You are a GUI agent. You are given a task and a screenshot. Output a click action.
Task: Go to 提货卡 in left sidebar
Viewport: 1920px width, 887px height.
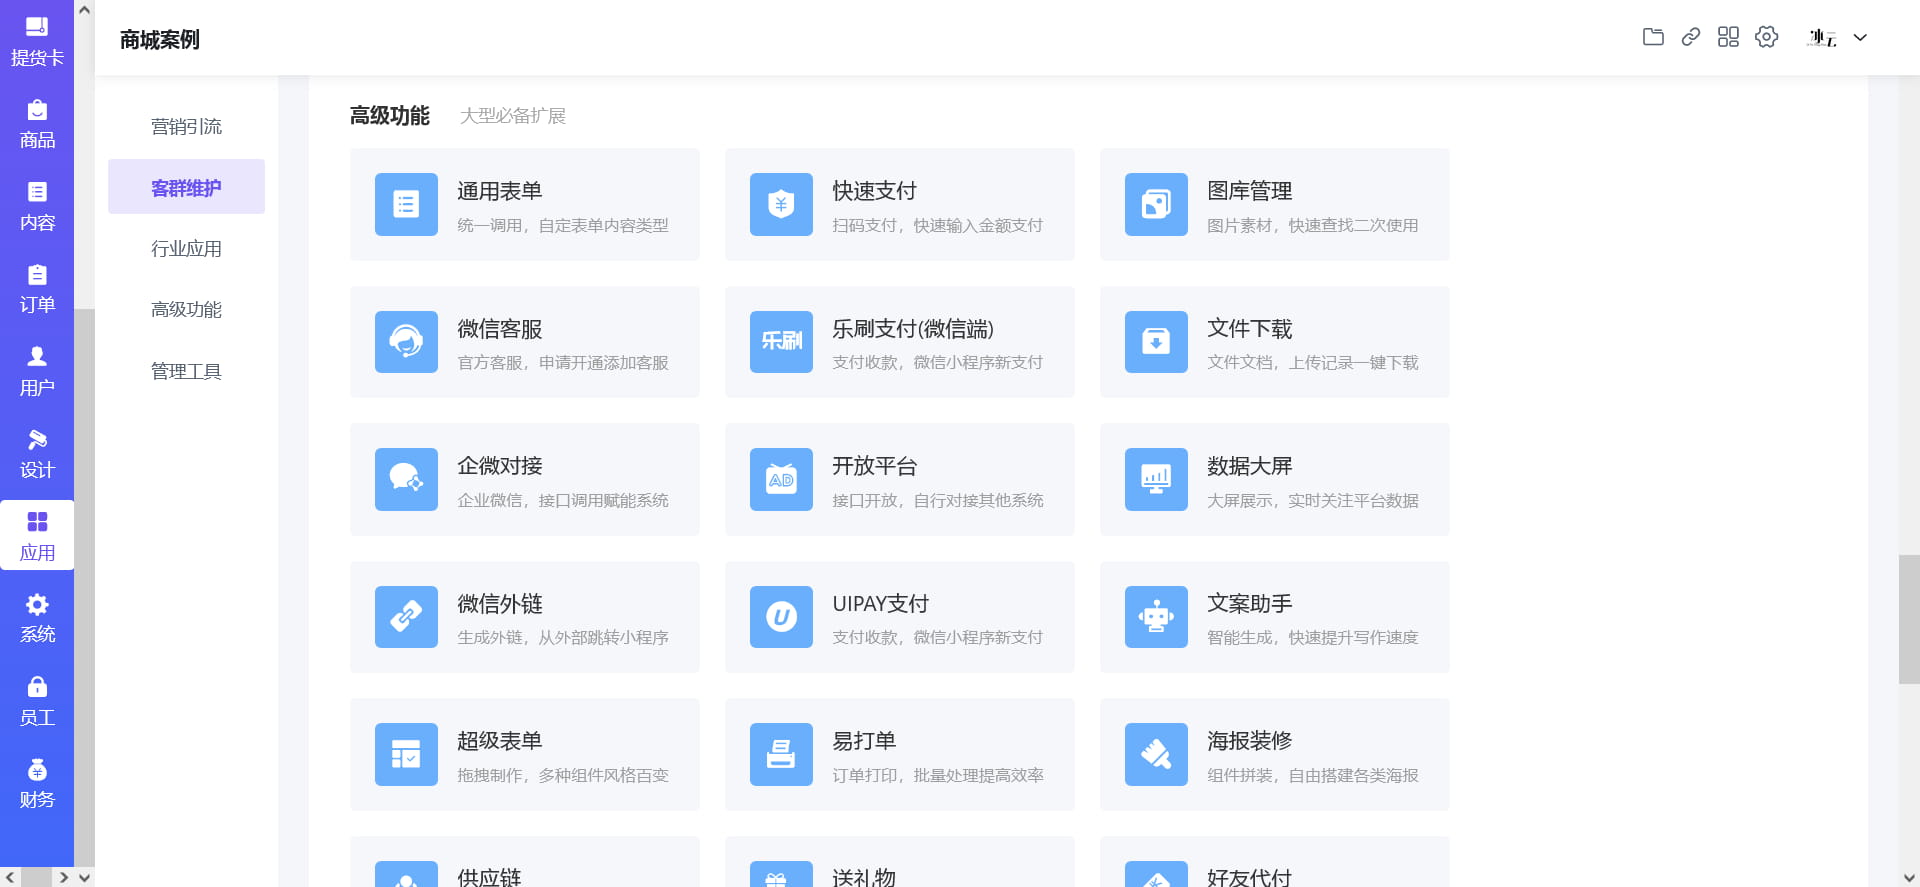point(37,42)
